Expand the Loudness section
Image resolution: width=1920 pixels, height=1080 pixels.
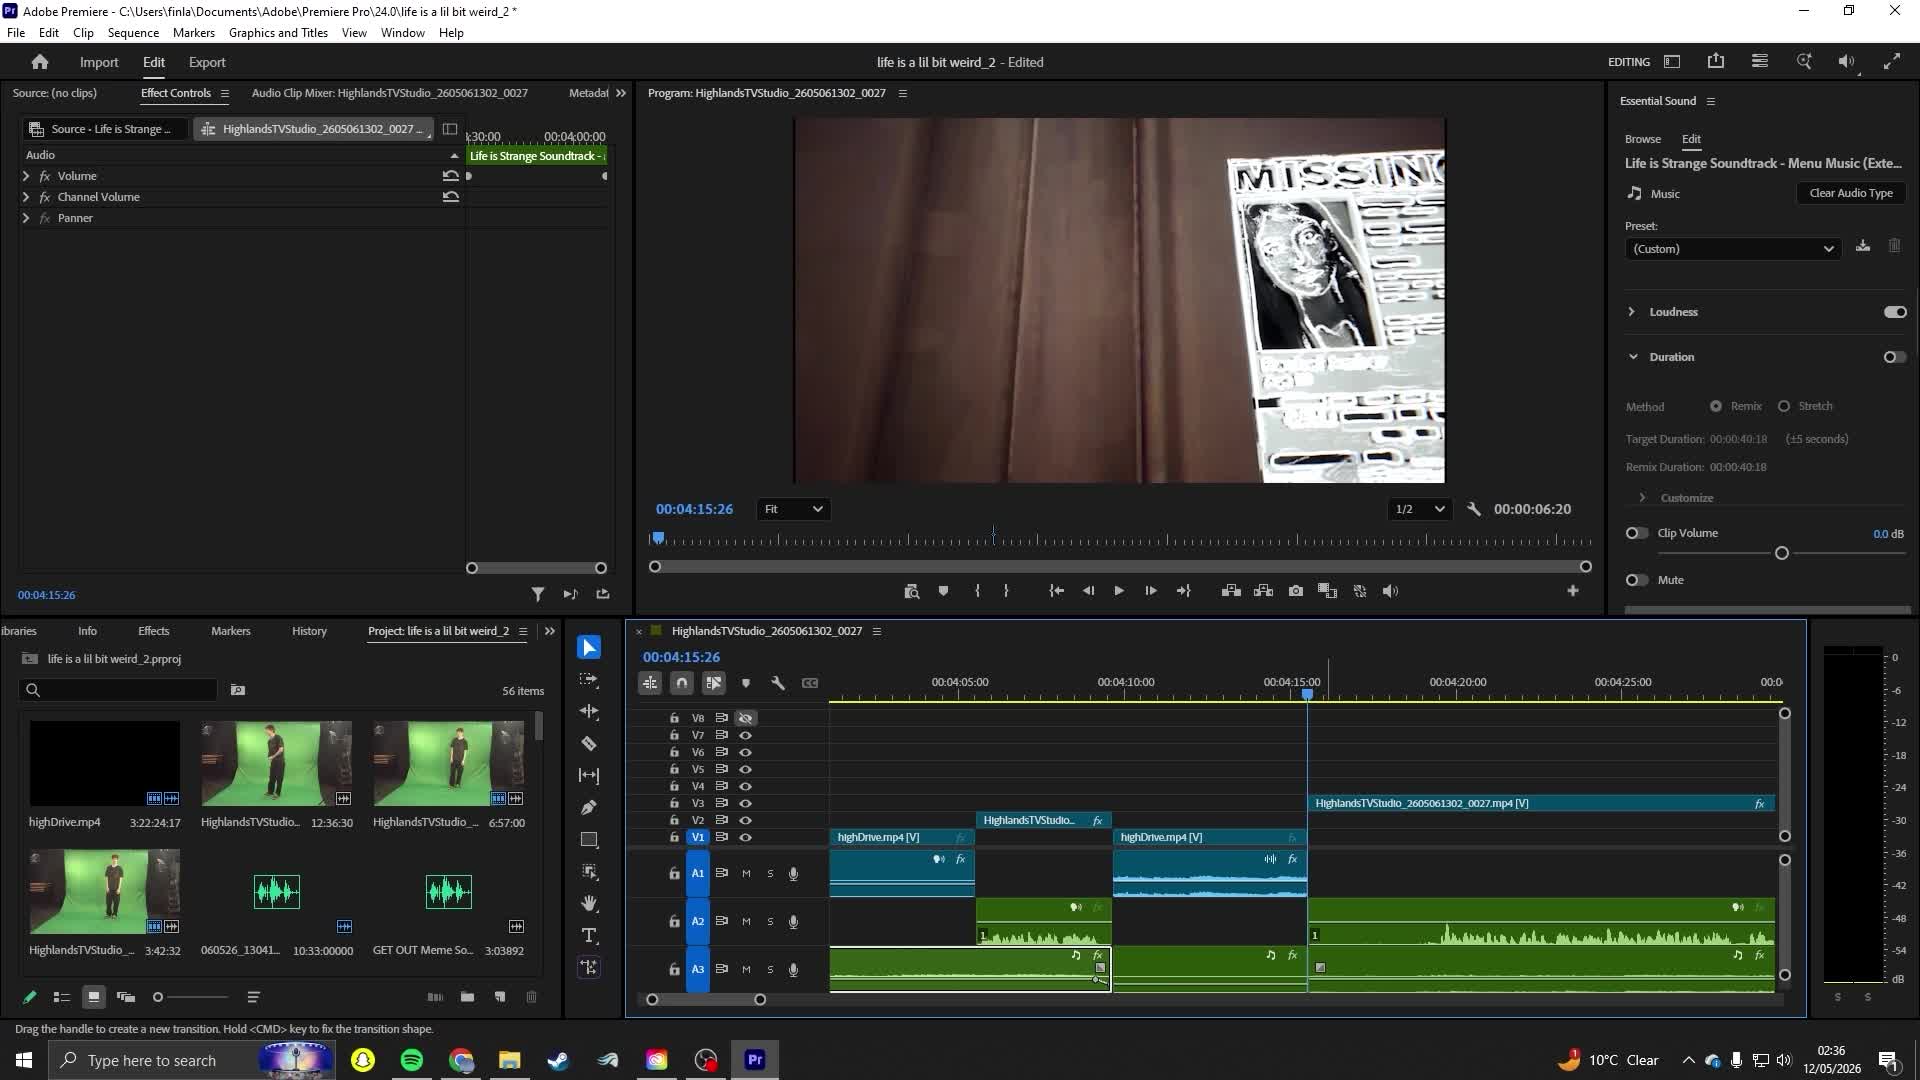coord(1632,312)
